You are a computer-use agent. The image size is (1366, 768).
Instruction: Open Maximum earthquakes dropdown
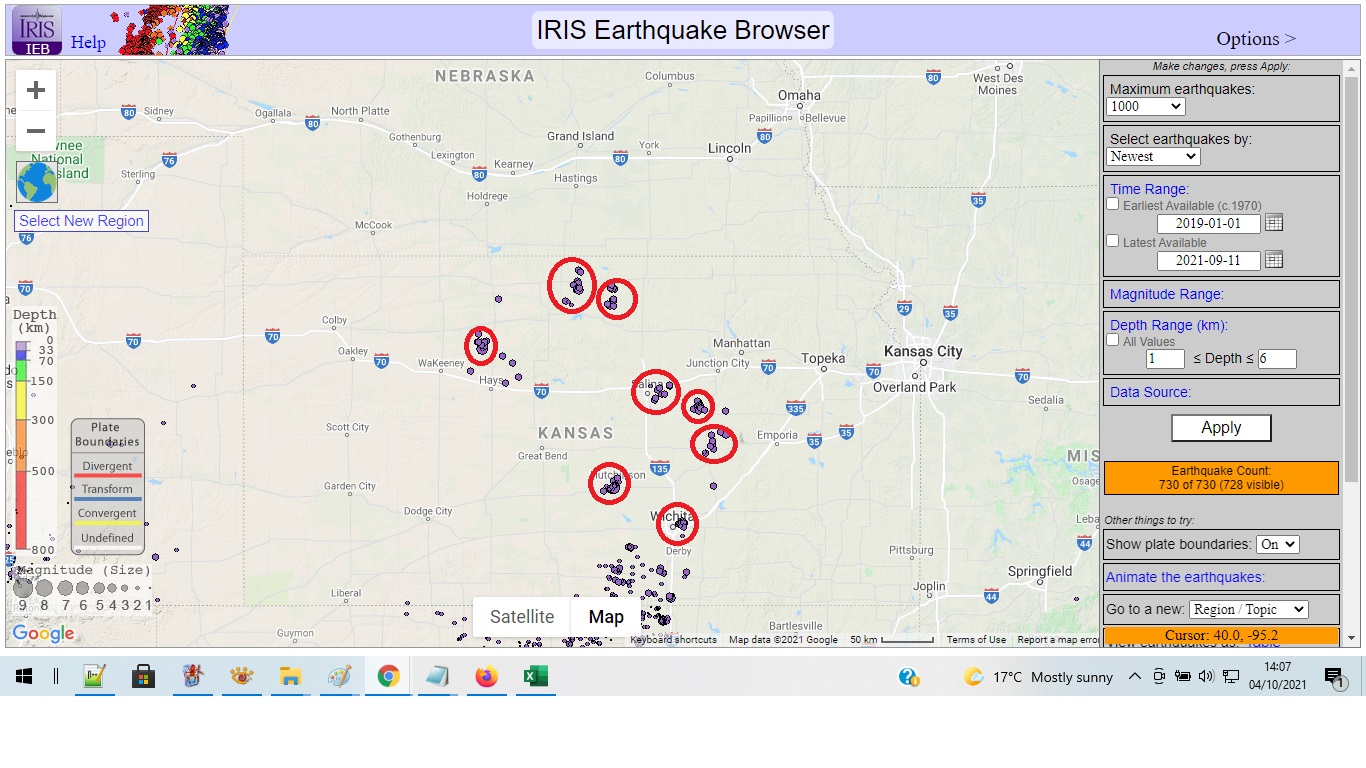1146,106
